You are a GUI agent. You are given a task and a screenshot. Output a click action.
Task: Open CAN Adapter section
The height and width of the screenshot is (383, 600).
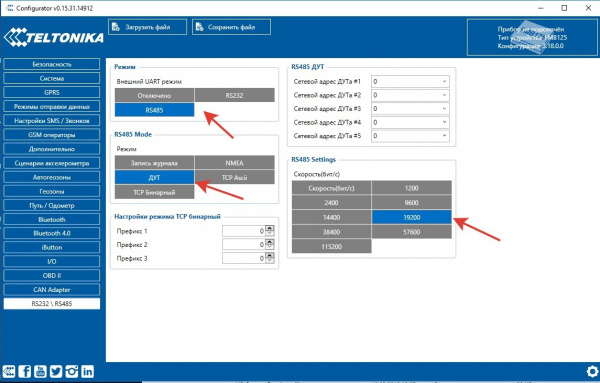[52, 290]
